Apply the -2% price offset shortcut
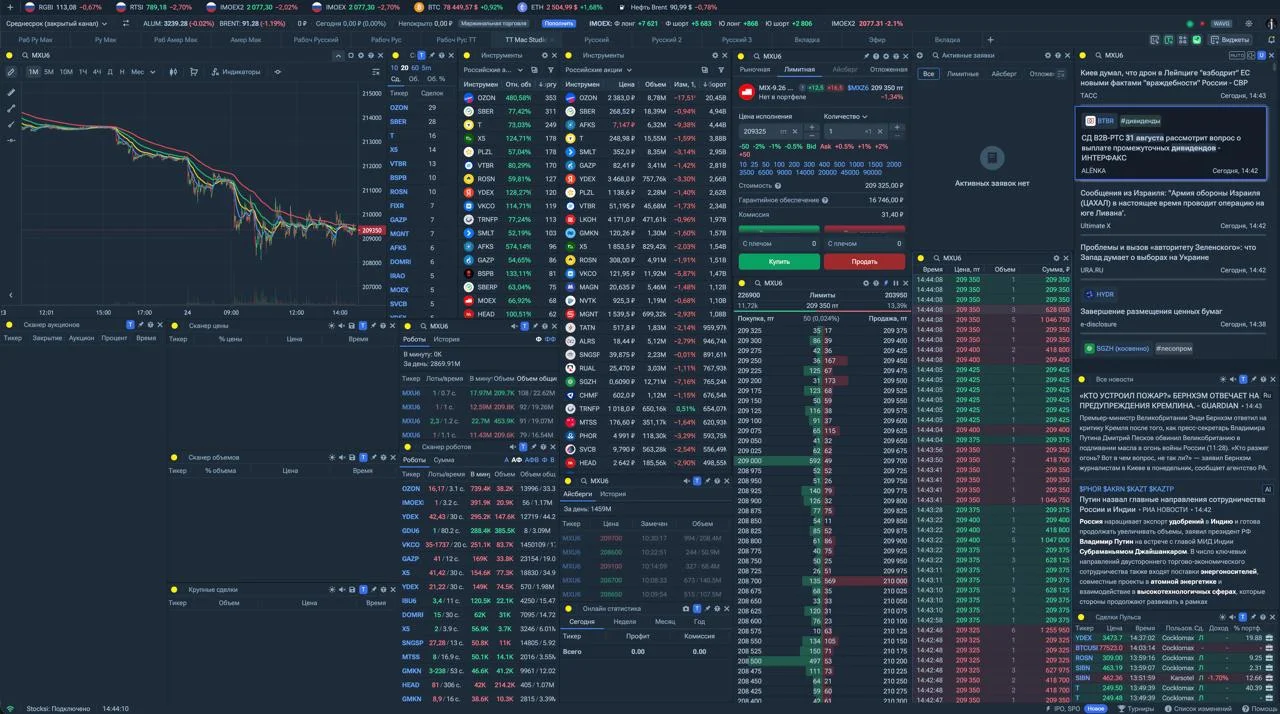 pyautogui.click(x=759, y=146)
